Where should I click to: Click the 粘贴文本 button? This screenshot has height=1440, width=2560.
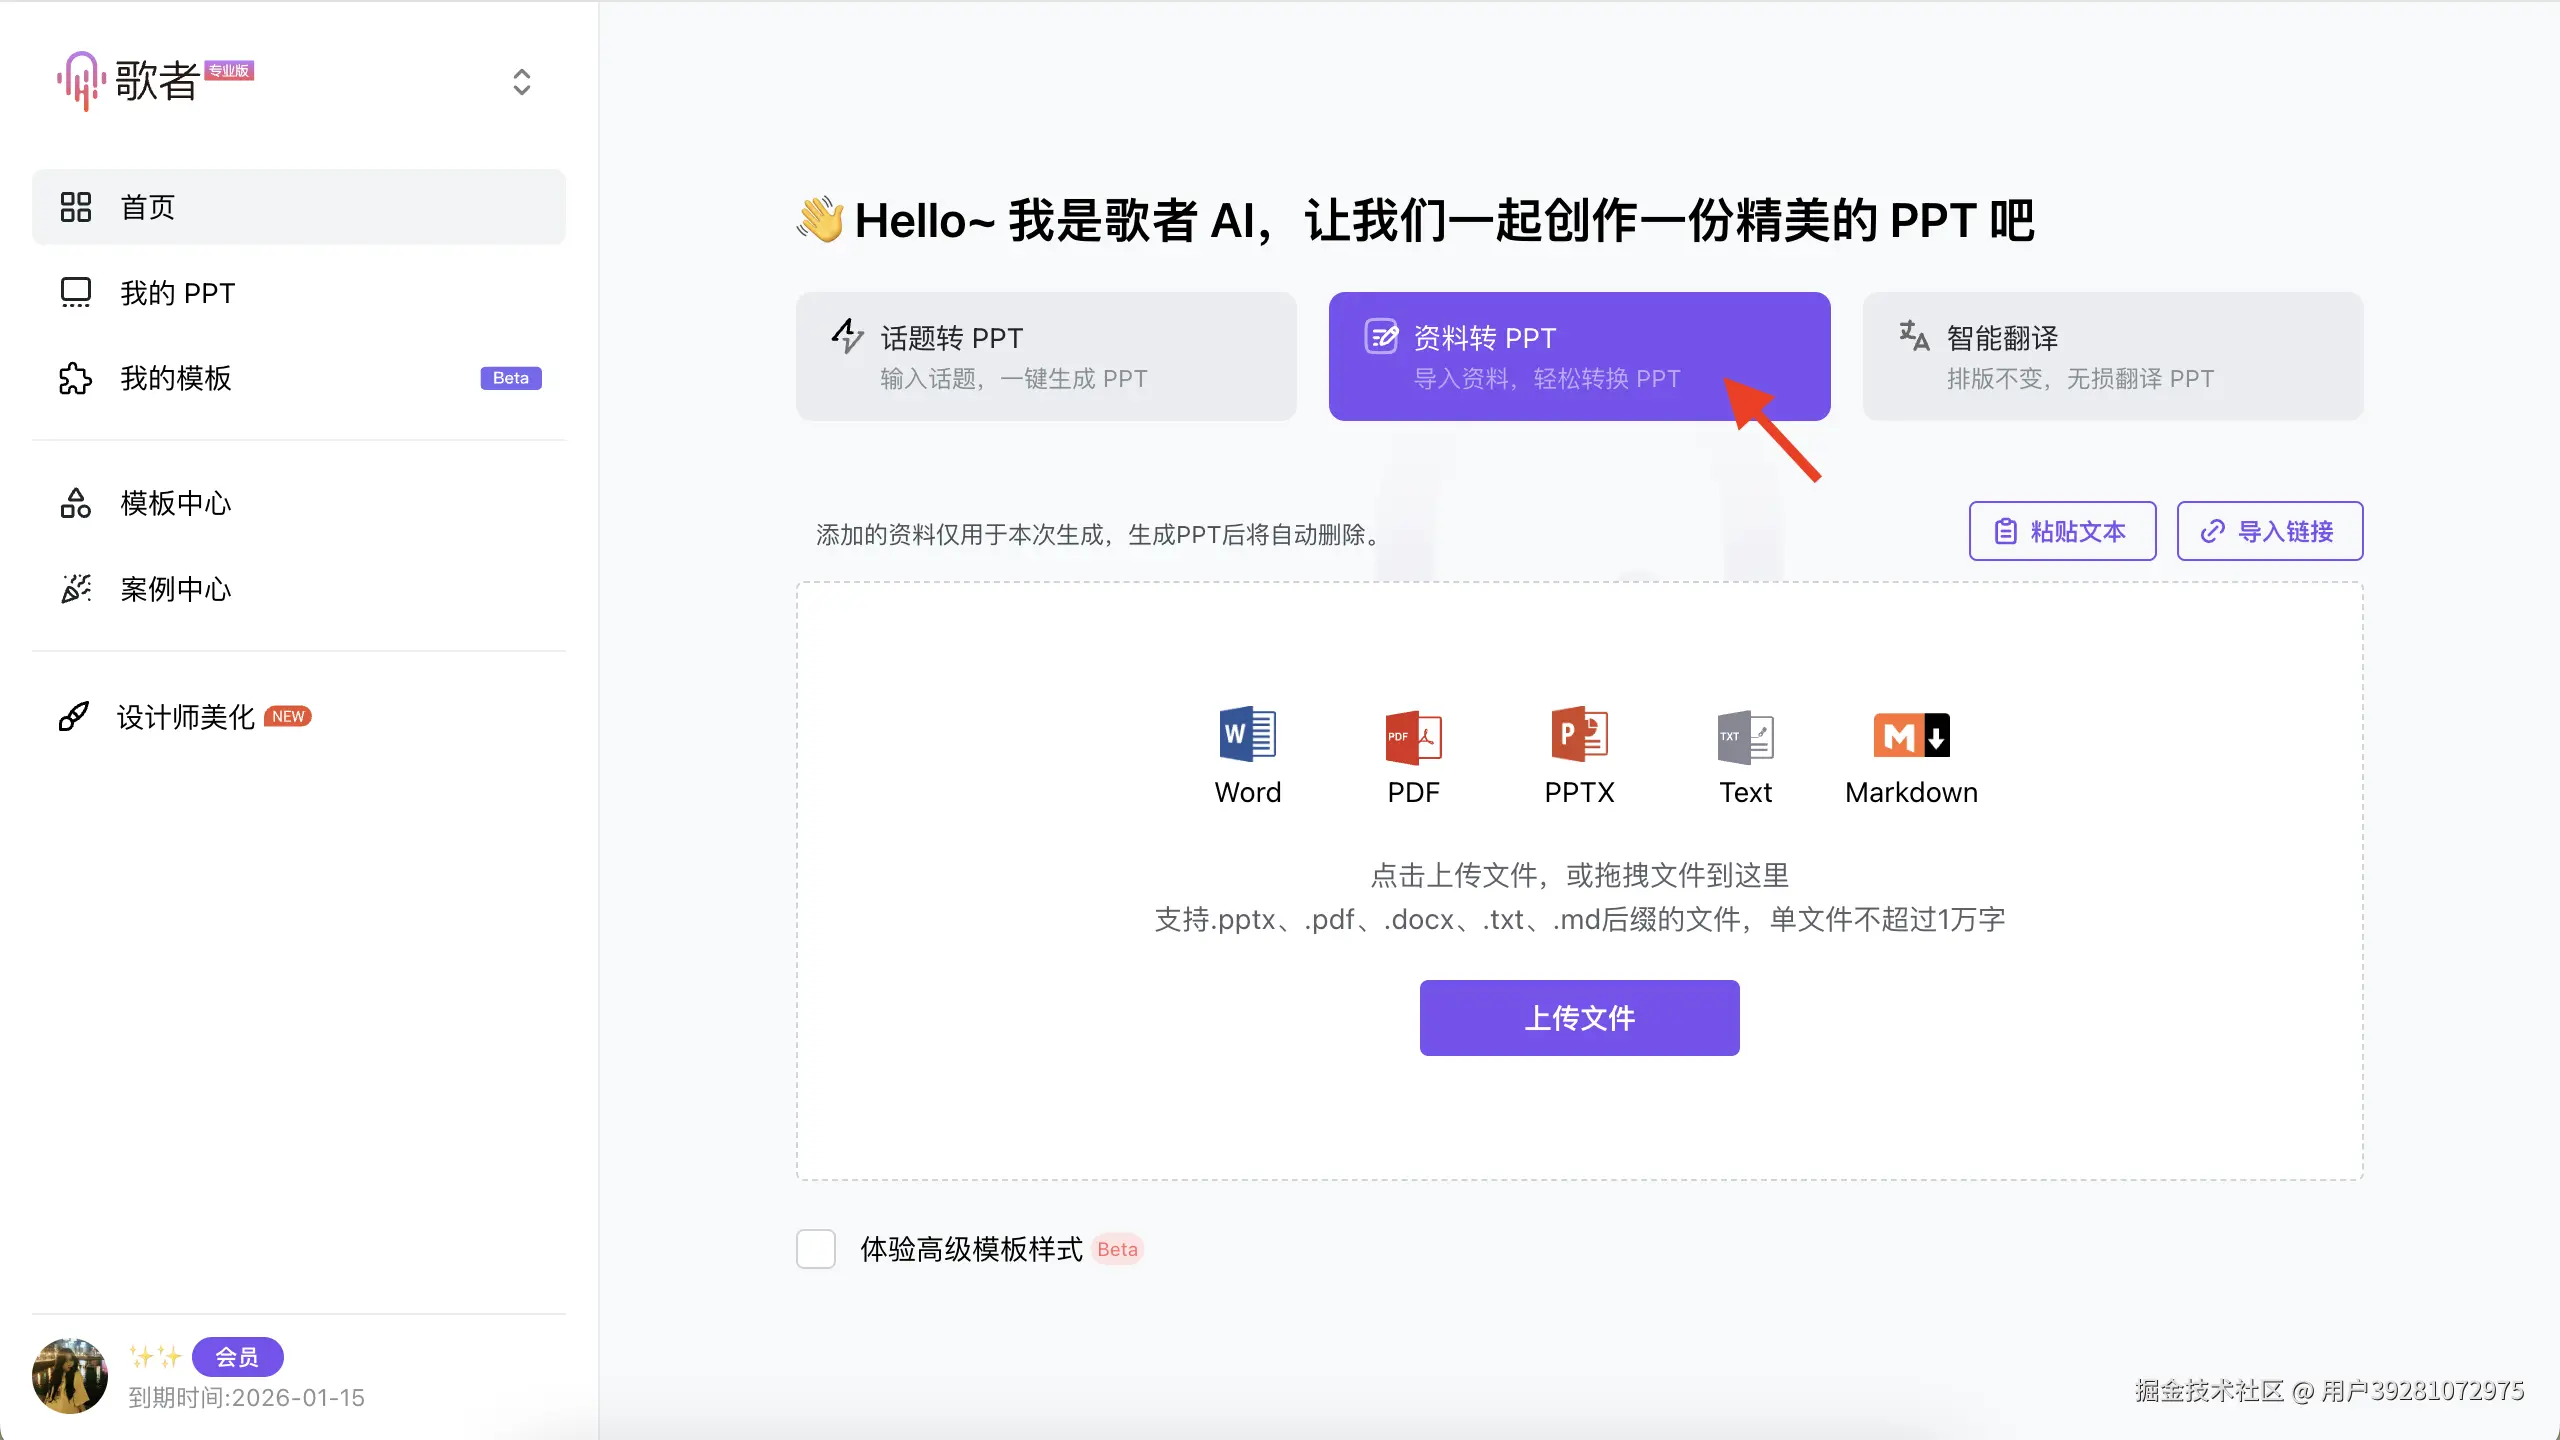(x=2062, y=531)
